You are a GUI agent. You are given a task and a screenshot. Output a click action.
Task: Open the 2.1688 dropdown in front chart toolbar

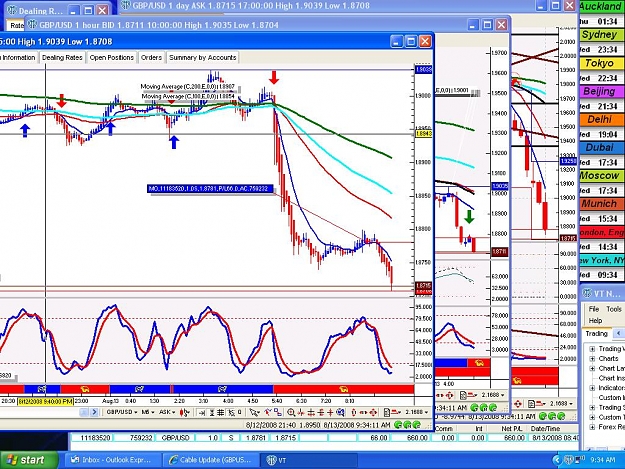pos(417,412)
